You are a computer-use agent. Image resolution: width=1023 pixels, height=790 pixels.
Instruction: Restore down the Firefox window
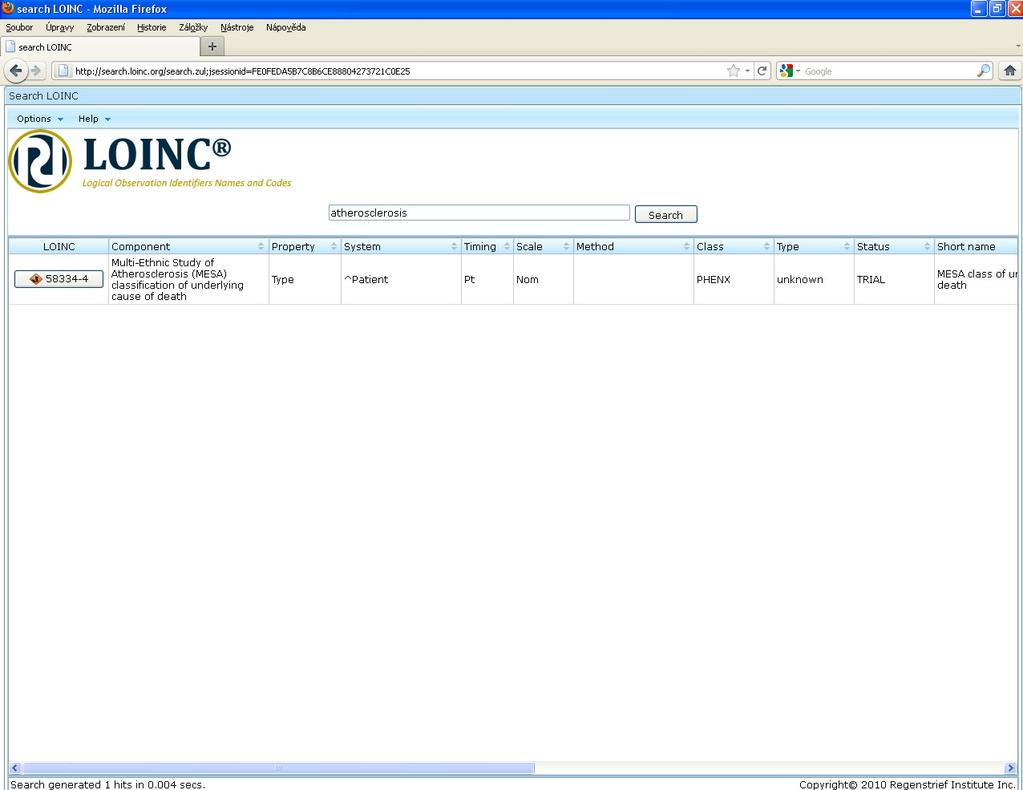click(997, 8)
